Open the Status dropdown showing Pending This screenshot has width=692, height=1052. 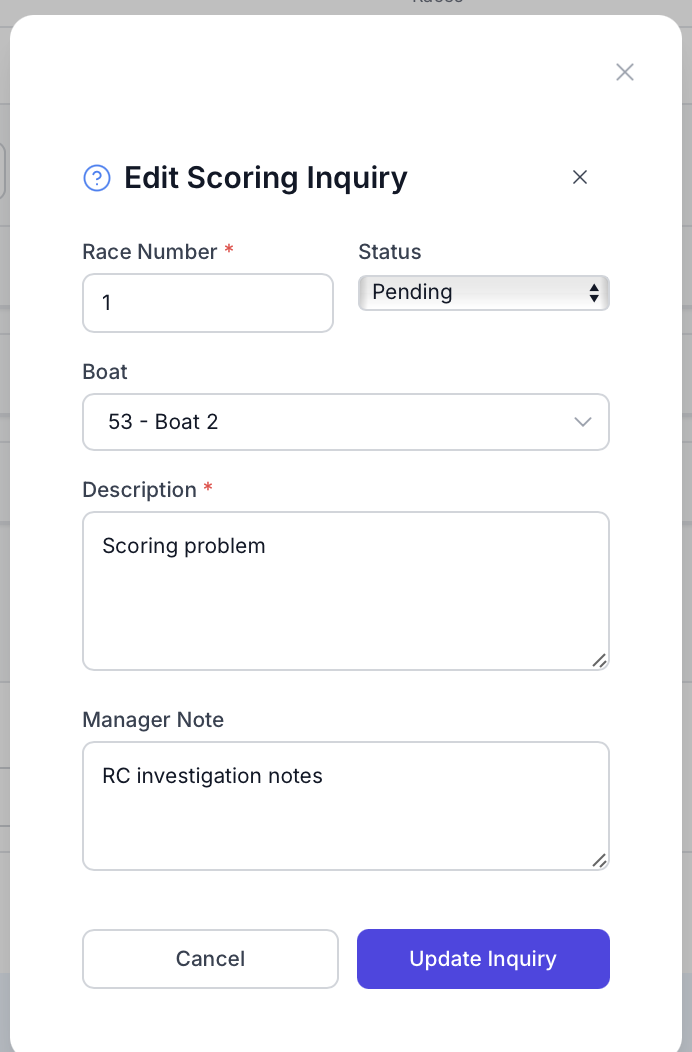pos(470,292)
